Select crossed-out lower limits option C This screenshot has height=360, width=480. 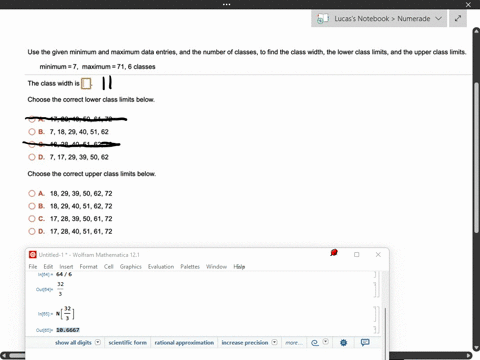tap(32, 144)
